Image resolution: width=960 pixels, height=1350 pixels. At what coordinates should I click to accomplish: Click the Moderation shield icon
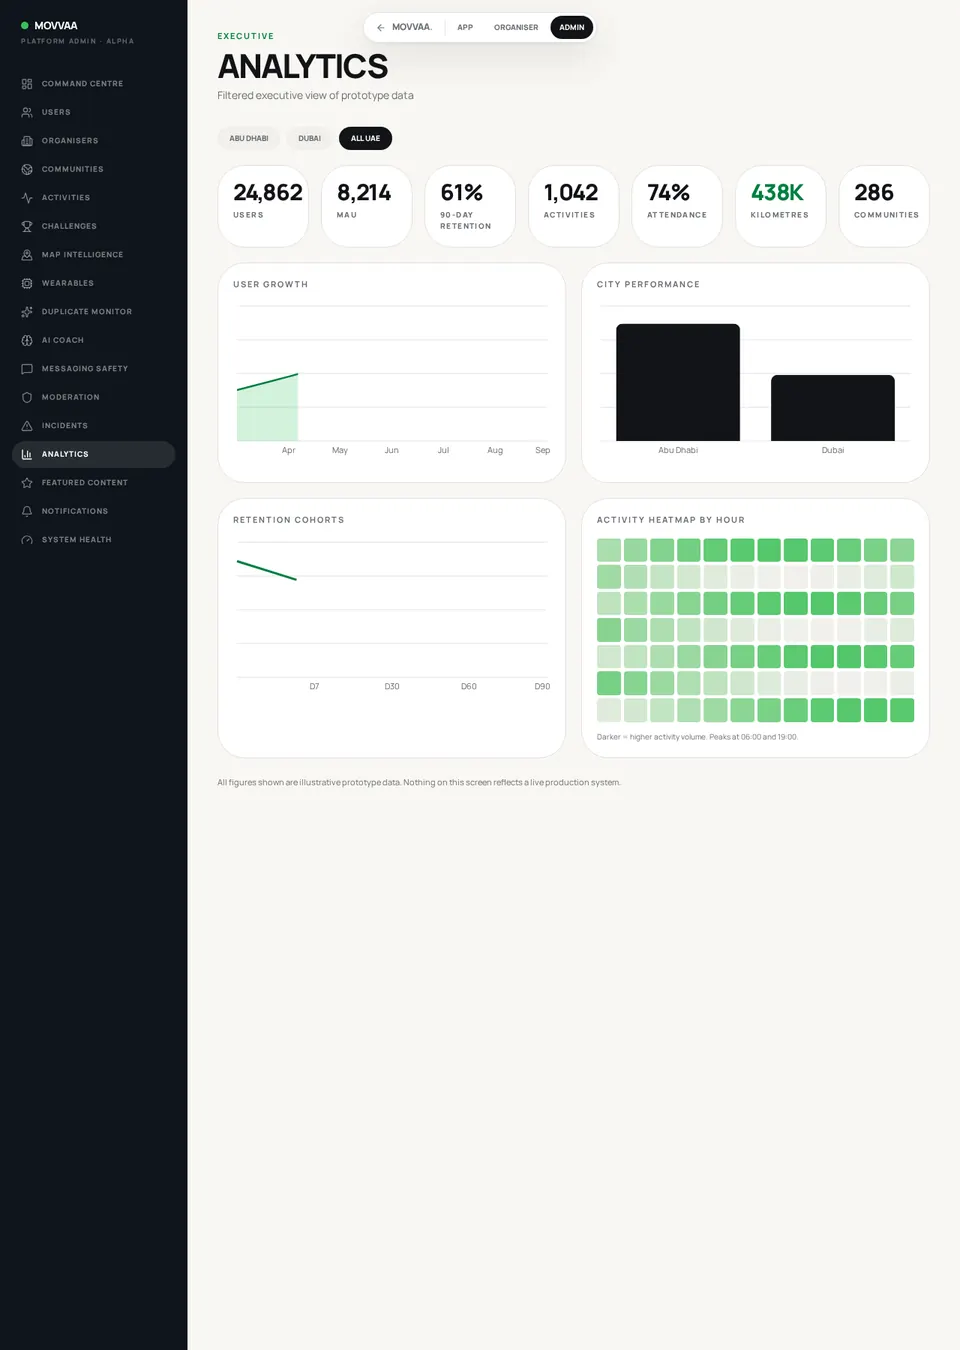pyautogui.click(x=27, y=397)
